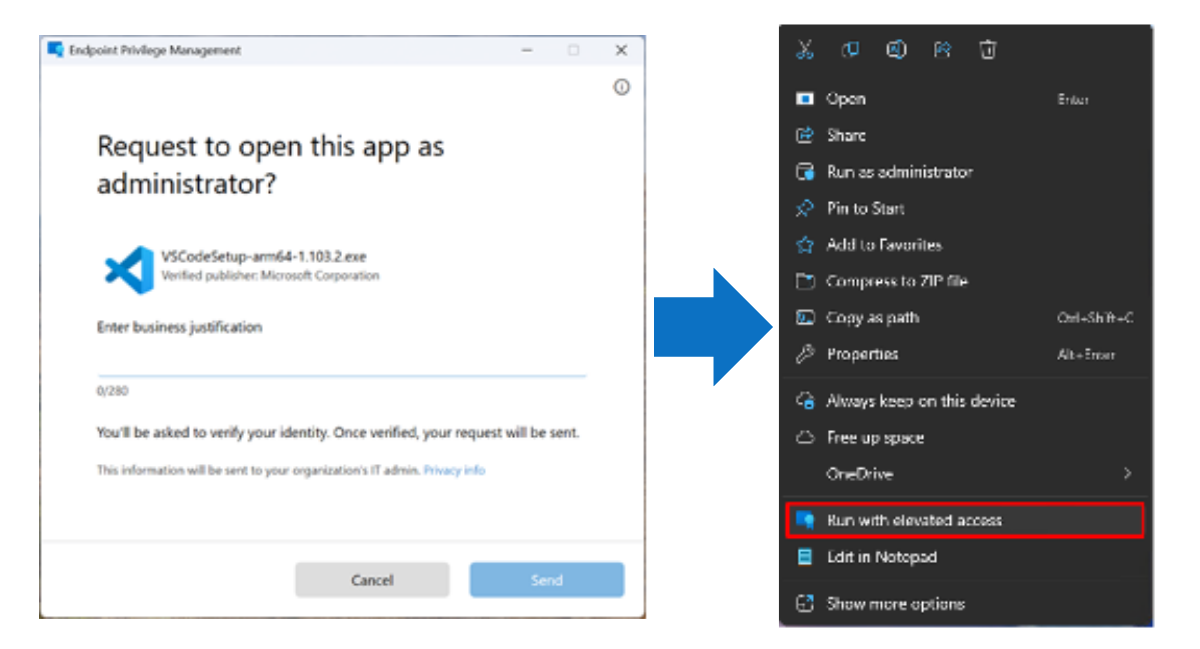Viewport: 1200px width, 649px height.
Task: Click the Cut icon in context menu
Action: click(x=805, y=49)
